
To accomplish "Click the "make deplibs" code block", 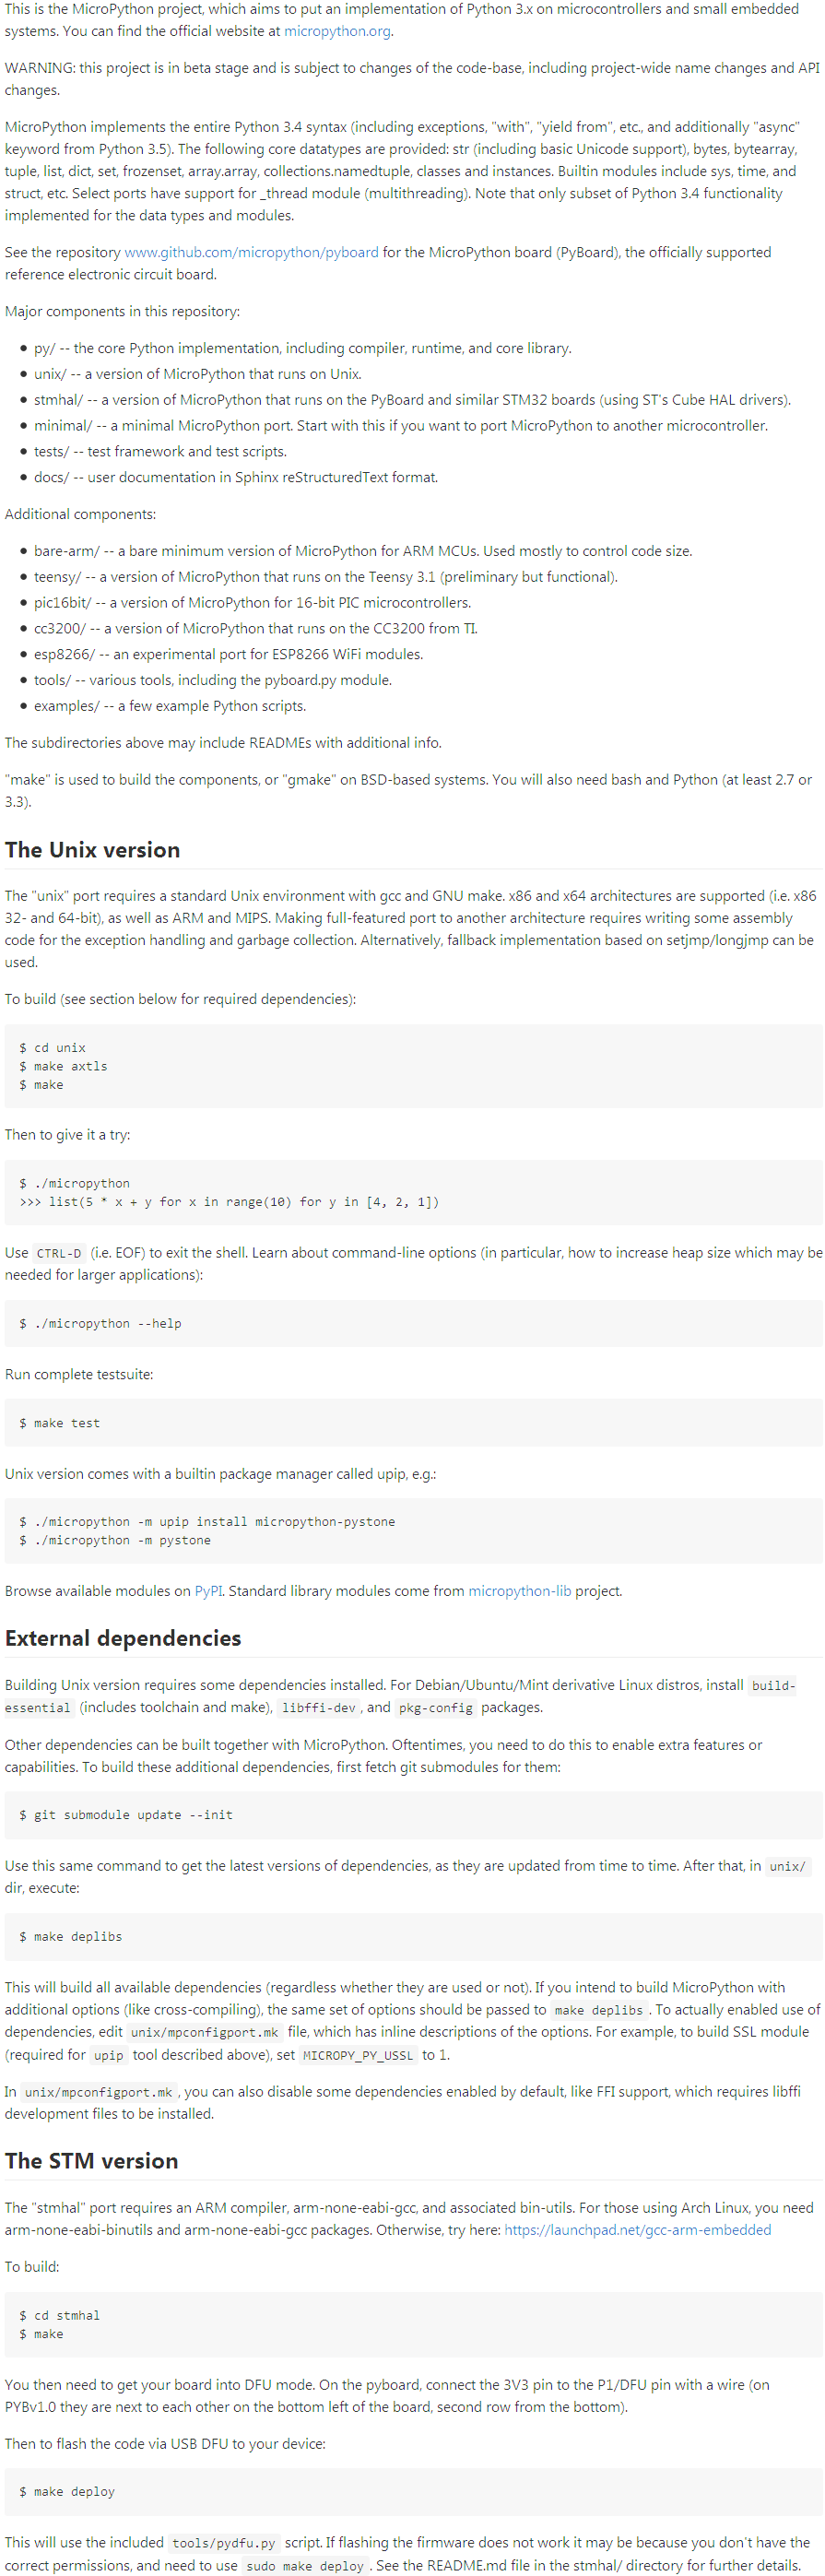I will 413,1935.
